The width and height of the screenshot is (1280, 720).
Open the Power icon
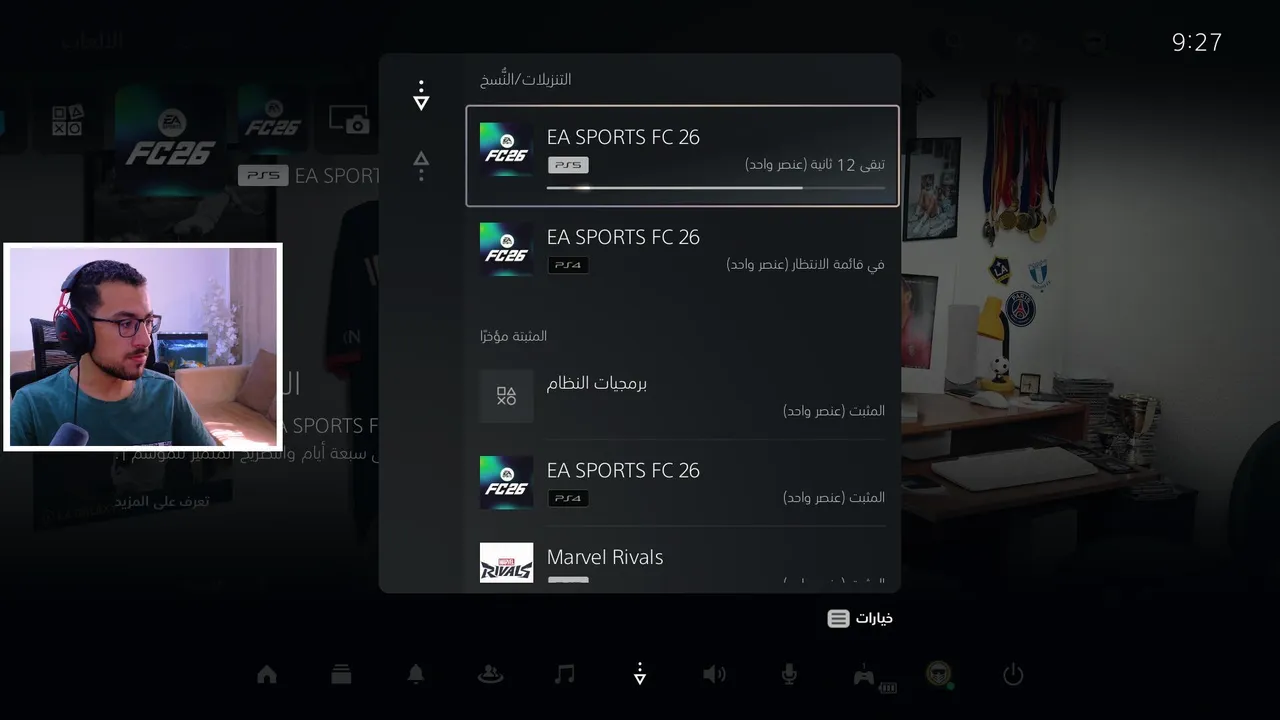pyautogui.click(x=1013, y=675)
